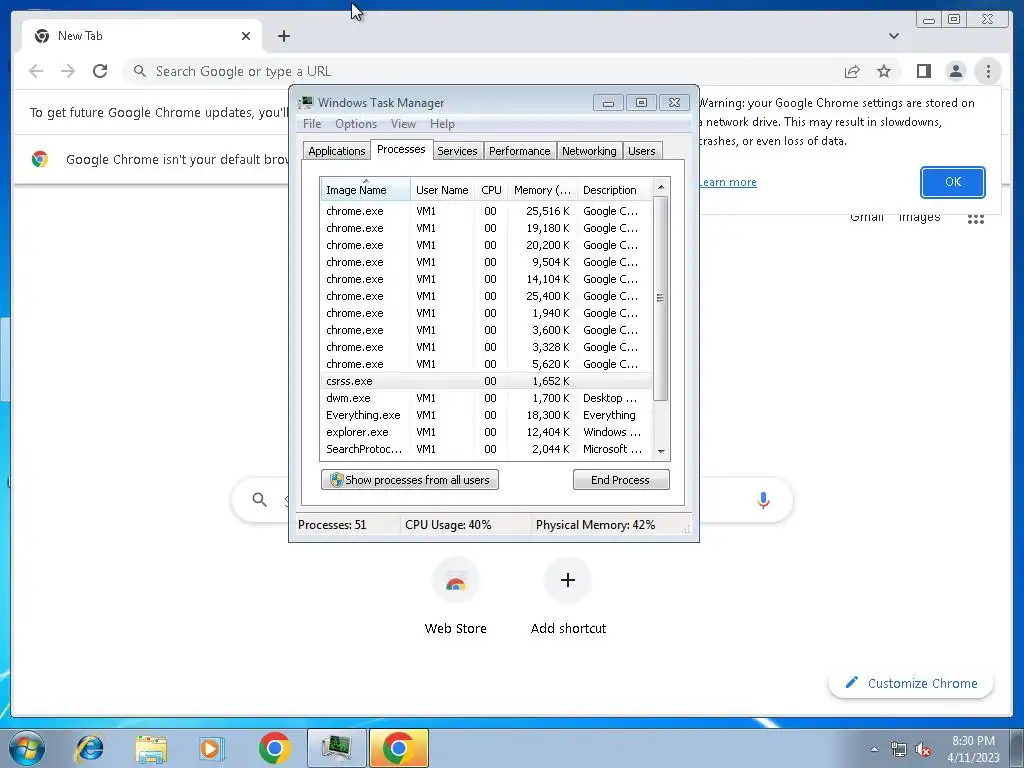Select the chrome.exe row using 25,516 K
The height and width of the screenshot is (768, 1024).
(486, 211)
